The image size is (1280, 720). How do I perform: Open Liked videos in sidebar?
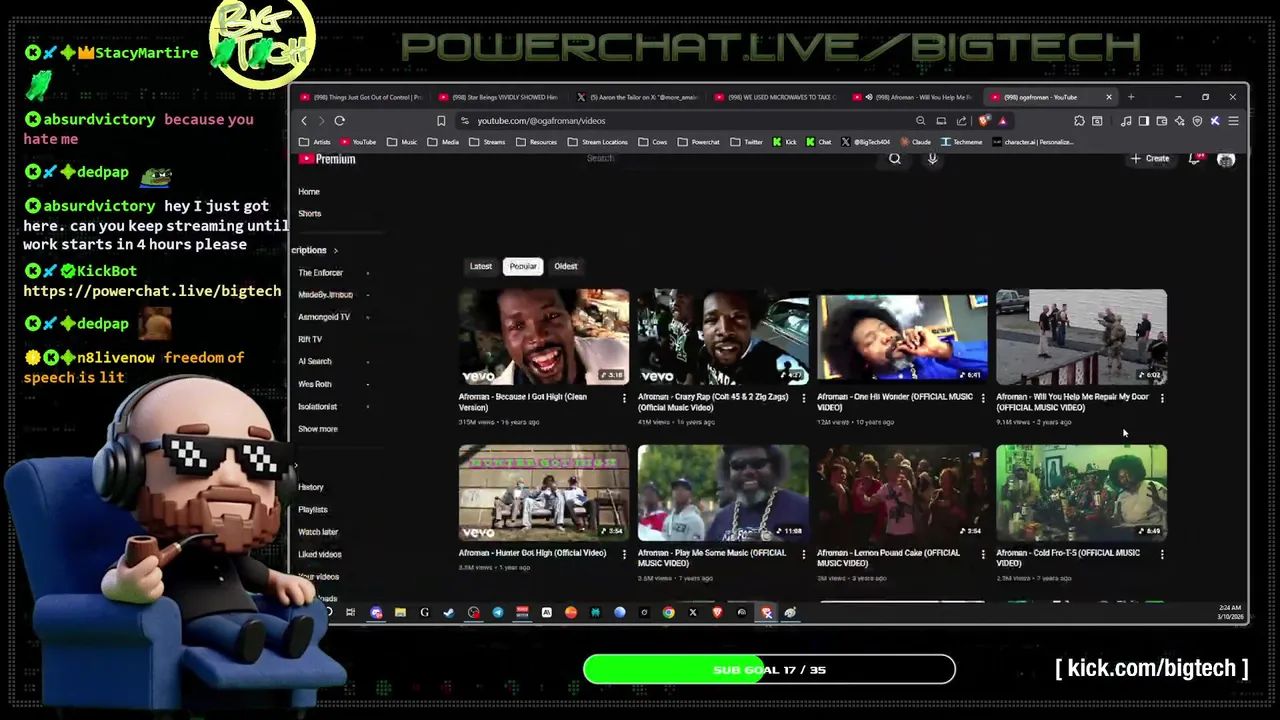(x=320, y=554)
